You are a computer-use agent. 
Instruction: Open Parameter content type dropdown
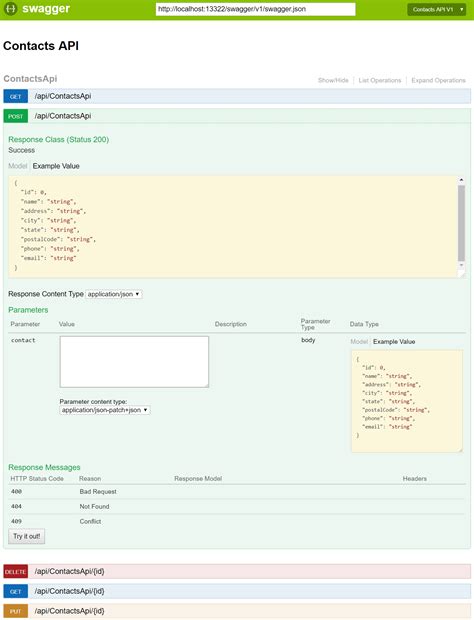coord(105,410)
